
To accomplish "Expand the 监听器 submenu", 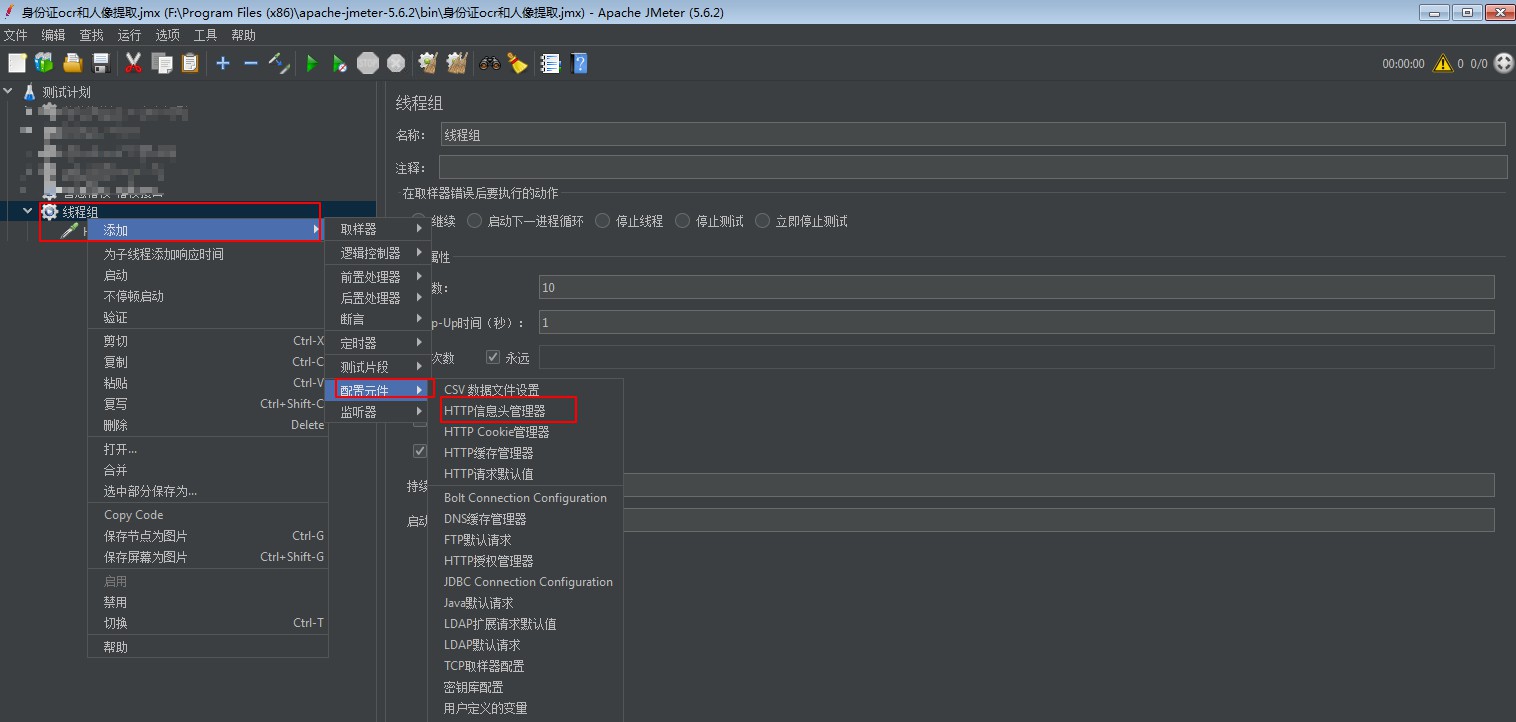I will tap(377, 412).
